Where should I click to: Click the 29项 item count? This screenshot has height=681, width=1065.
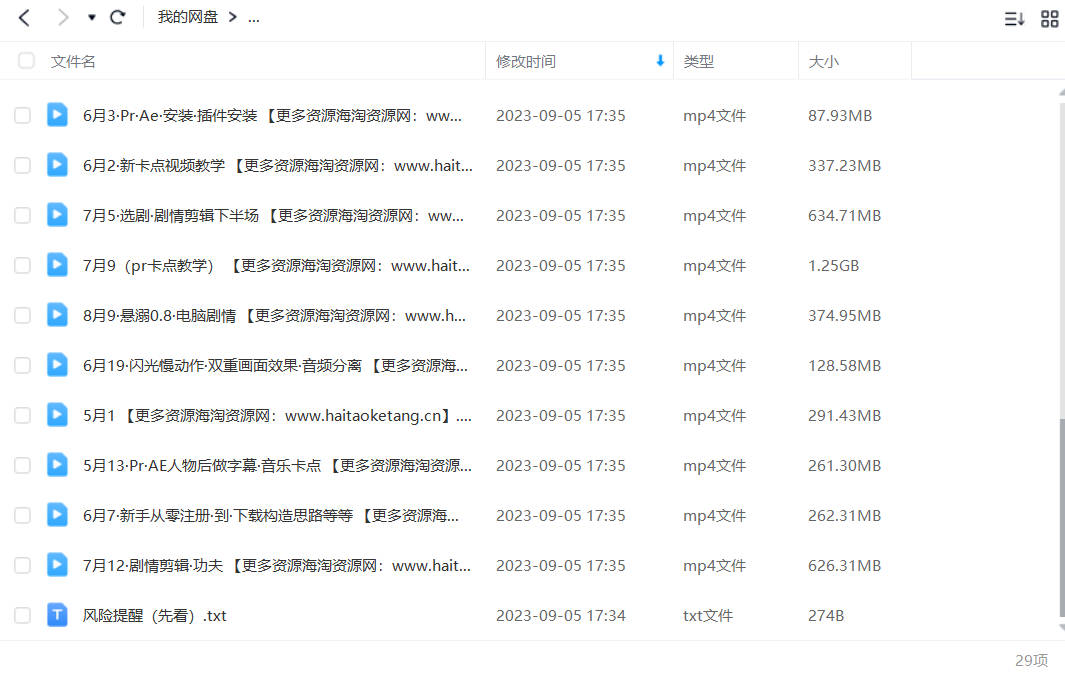click(x=1031, y=661)
